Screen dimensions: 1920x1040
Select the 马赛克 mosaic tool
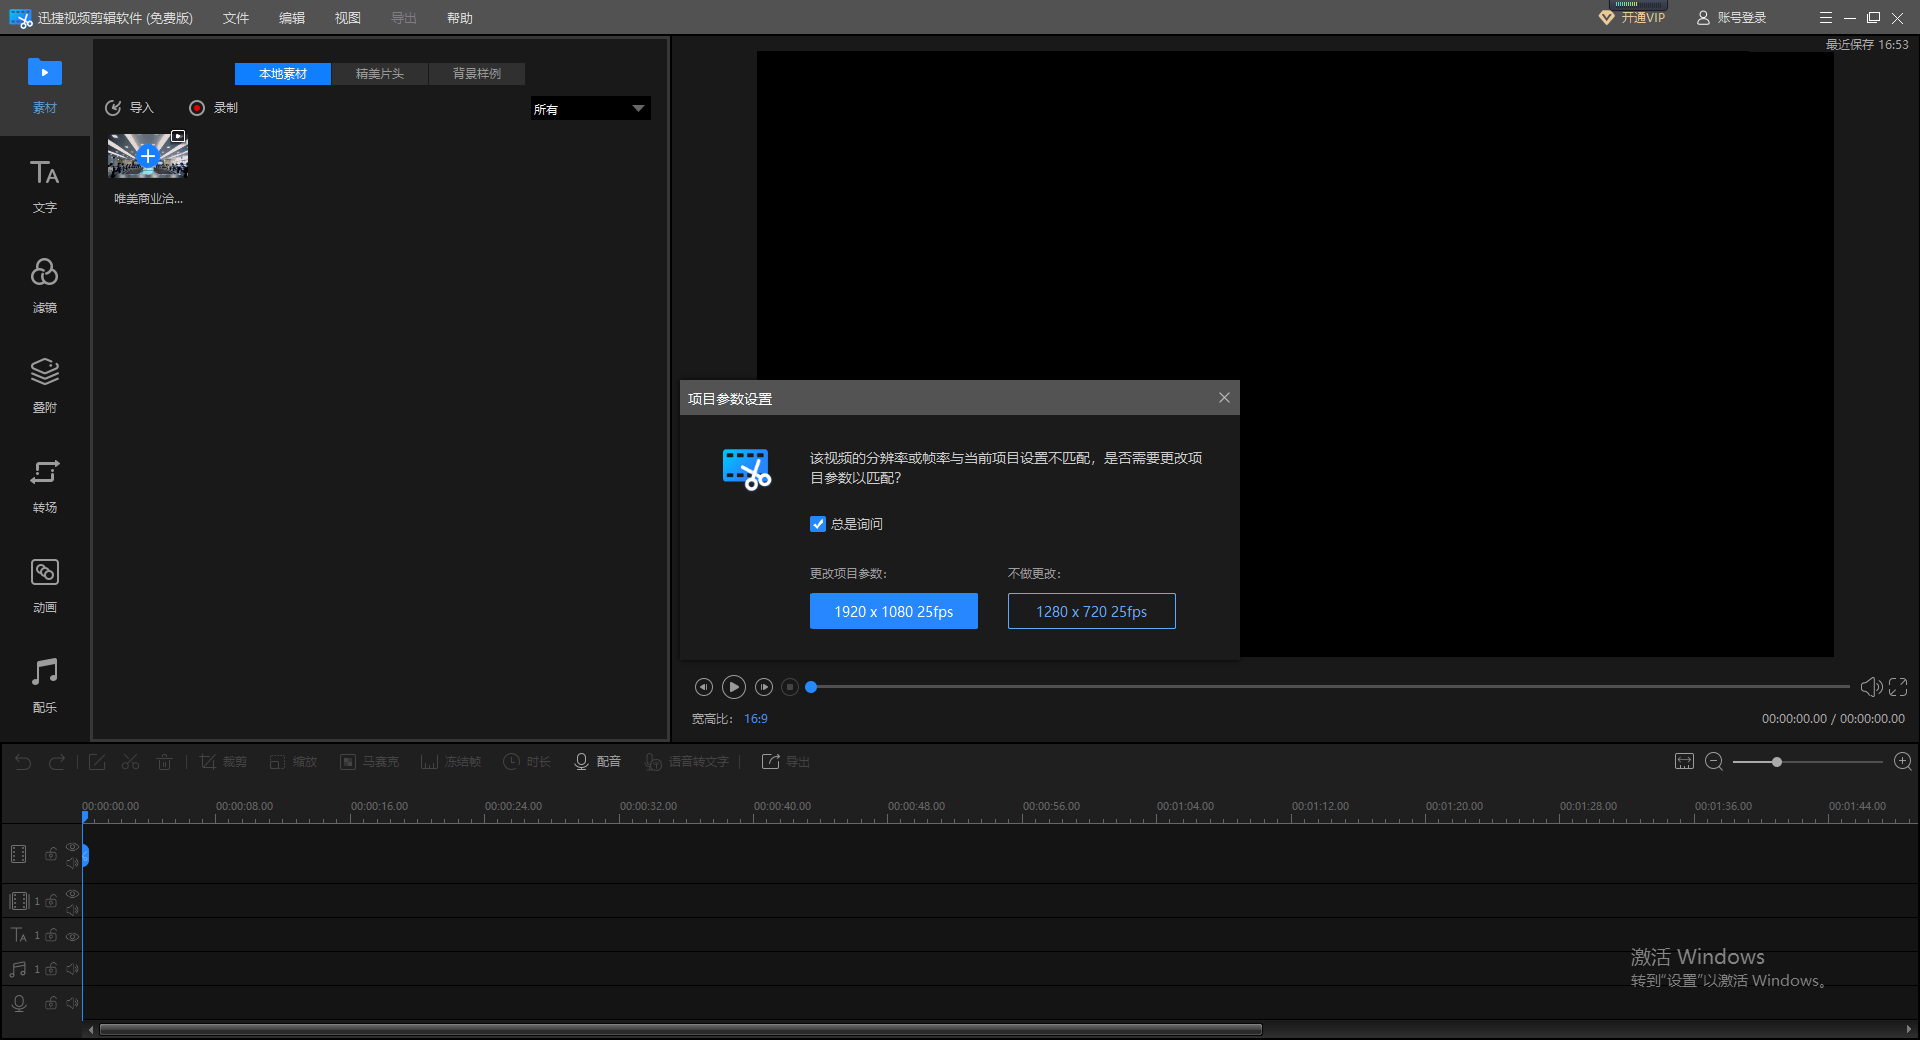pyautogui.click(x=369, y=762)
